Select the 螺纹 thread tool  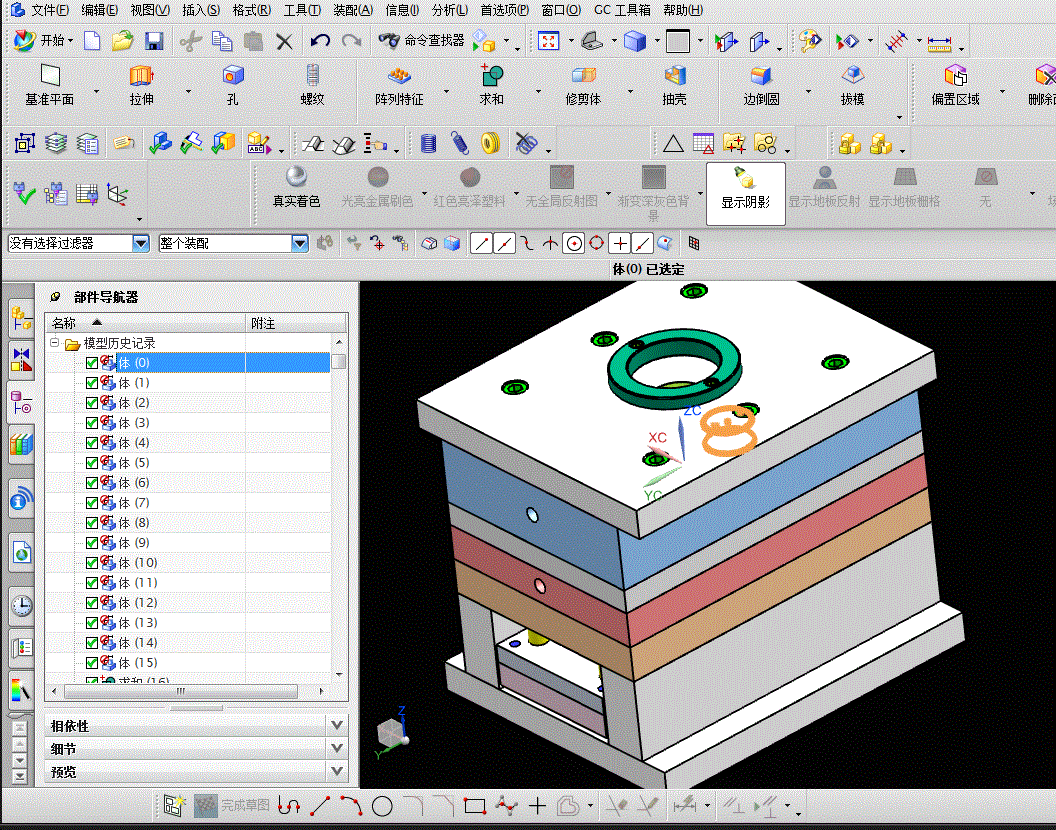pos(312,85)
